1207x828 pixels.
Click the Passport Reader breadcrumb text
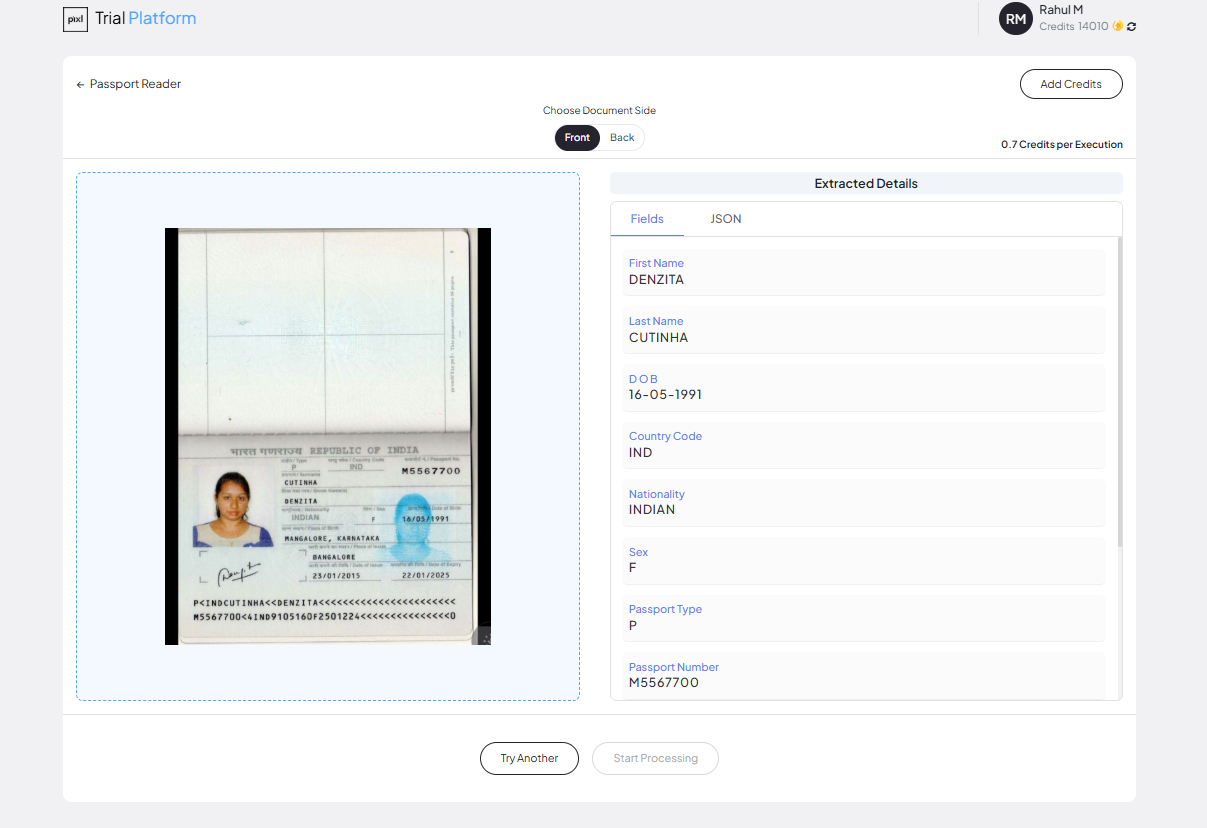[x=135, y=84]
